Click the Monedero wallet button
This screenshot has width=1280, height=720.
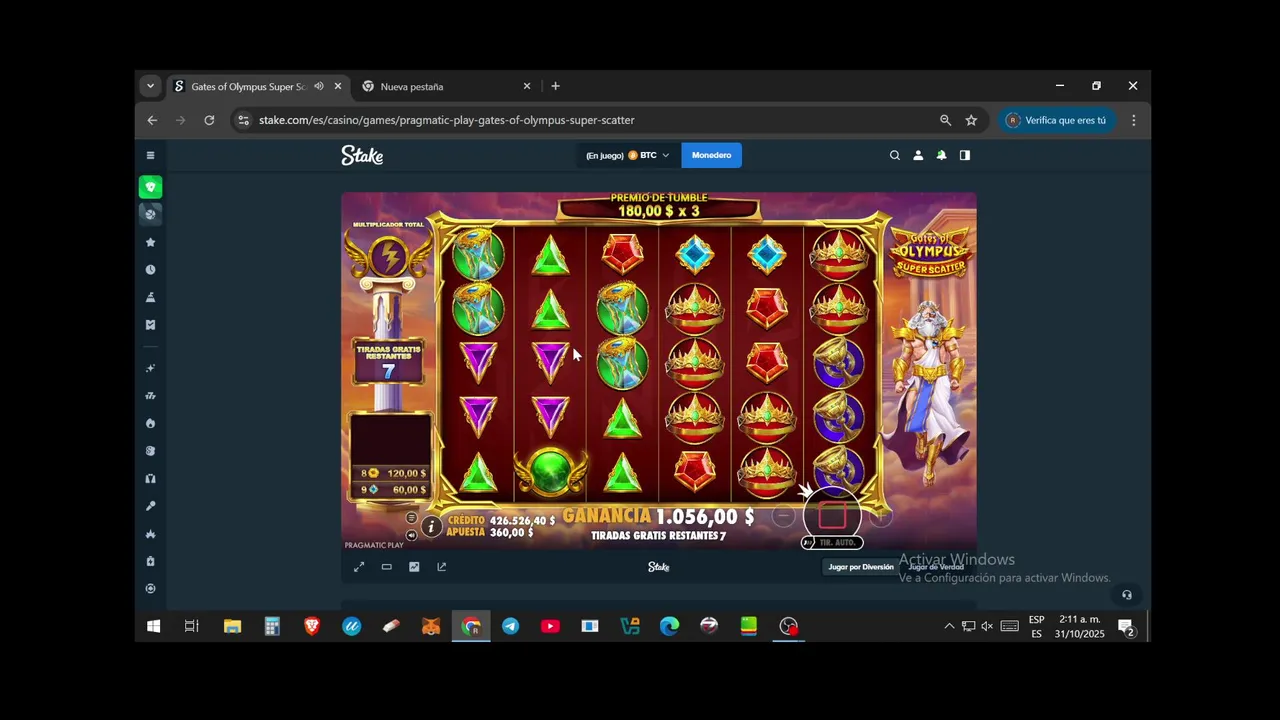click(712, 155)
